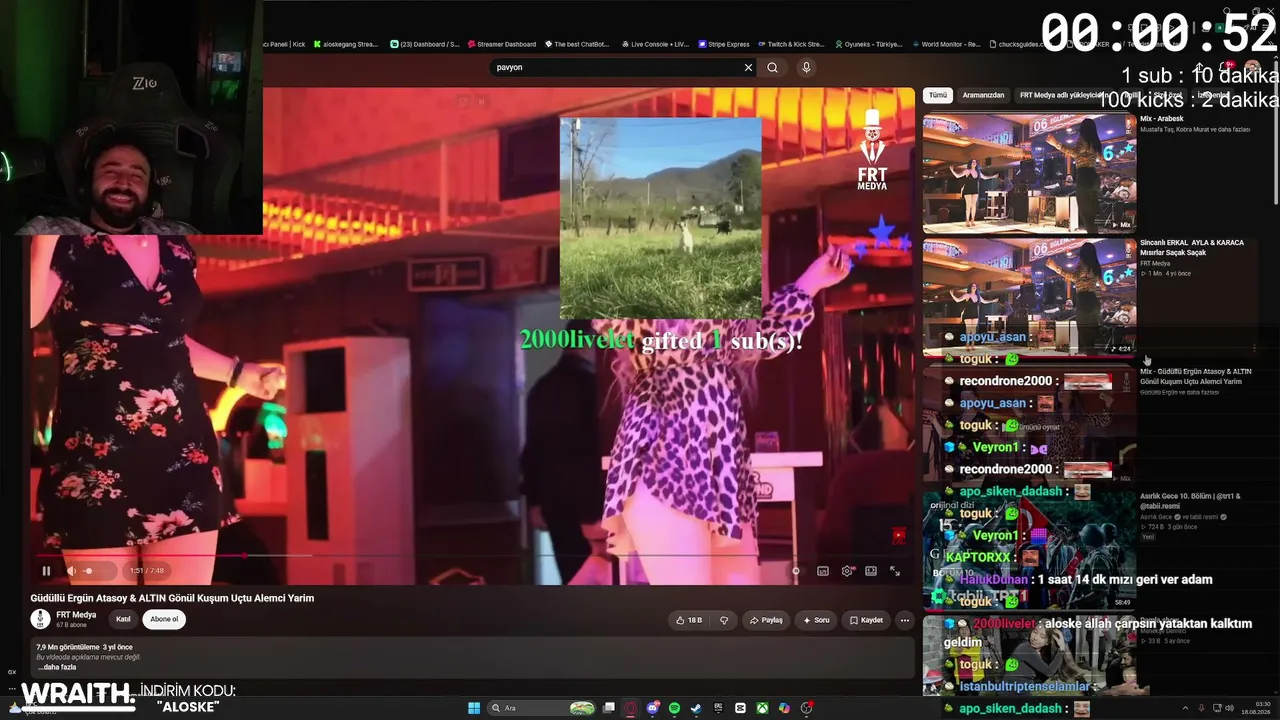Click FRT Medya channel name
The width and height of the screenshot is (1280, 720).
tap(76, 615)
